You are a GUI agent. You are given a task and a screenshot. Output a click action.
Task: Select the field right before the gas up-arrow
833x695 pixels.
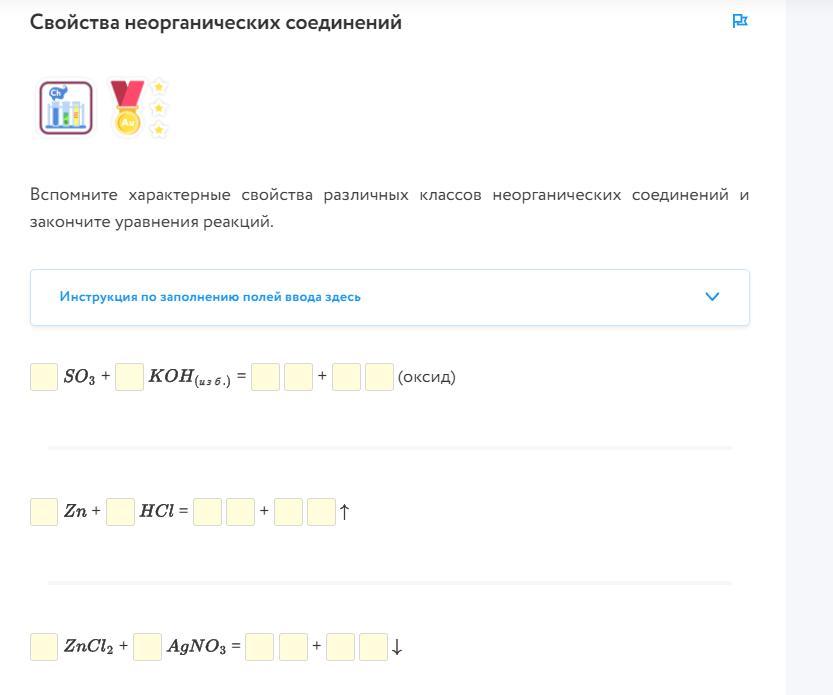point(321,512)
